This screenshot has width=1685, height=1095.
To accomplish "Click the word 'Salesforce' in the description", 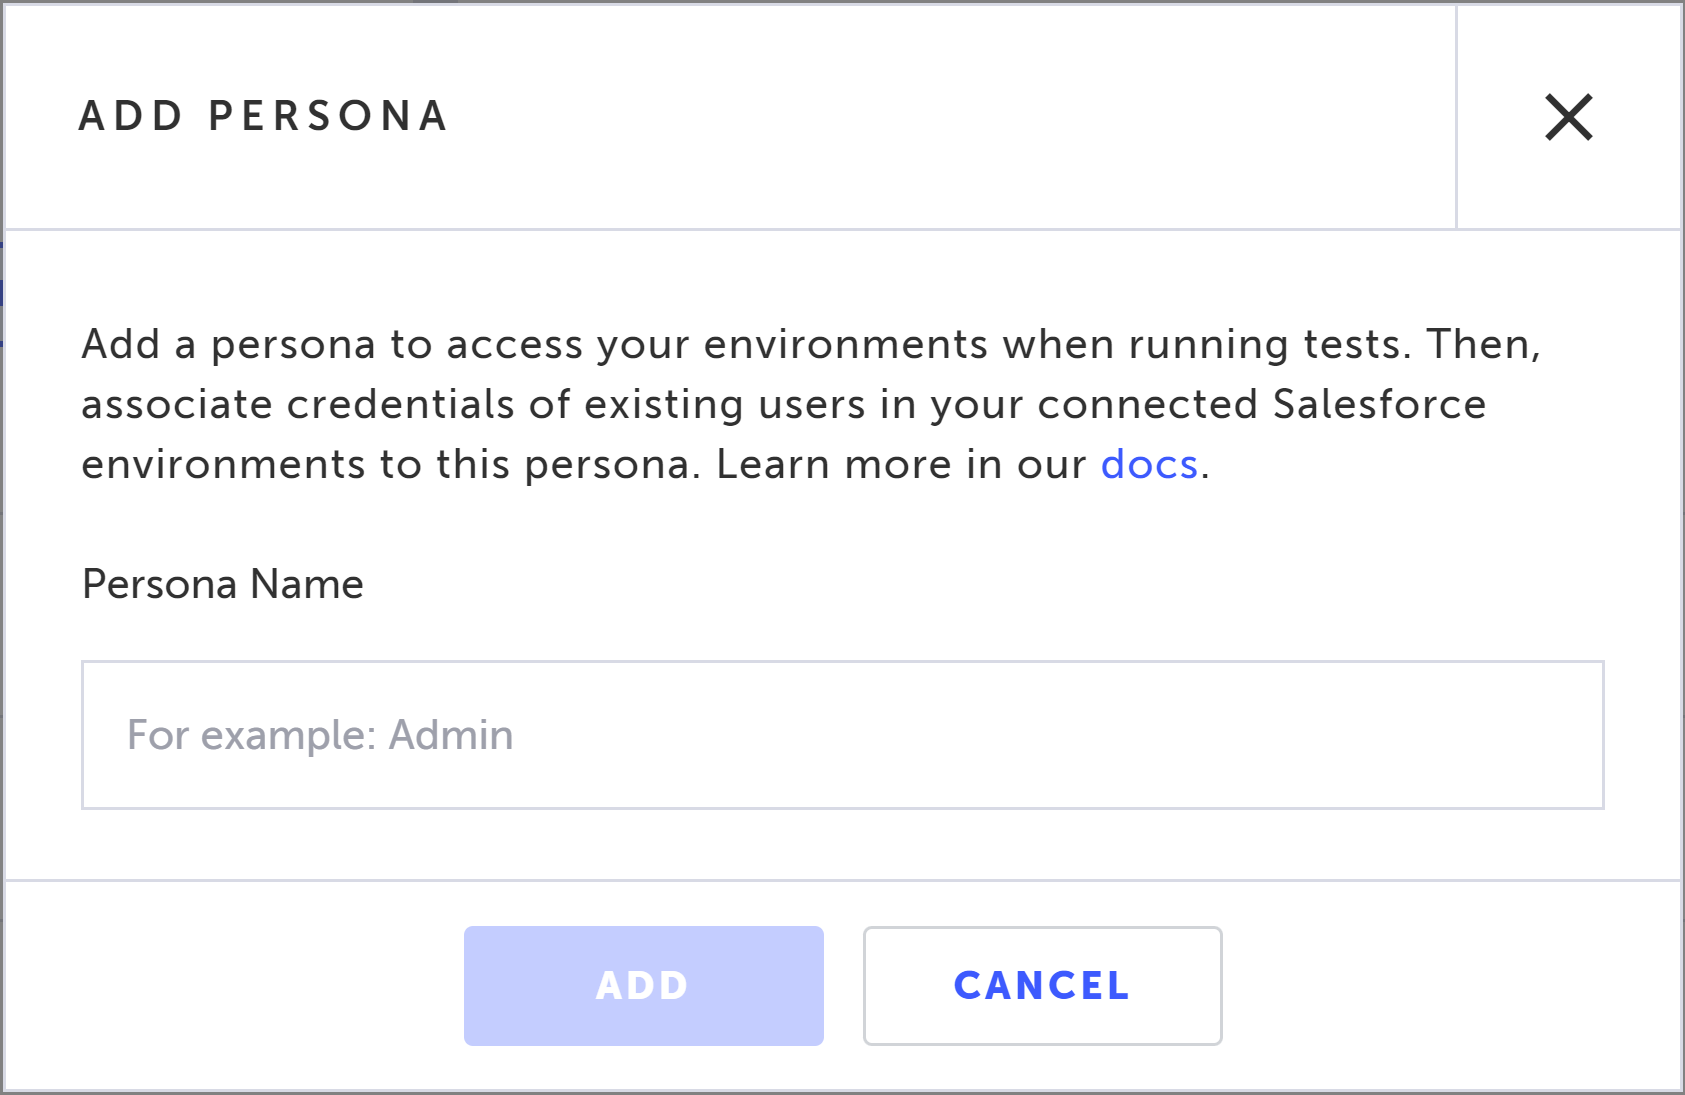I will (x=1379, y=405).
